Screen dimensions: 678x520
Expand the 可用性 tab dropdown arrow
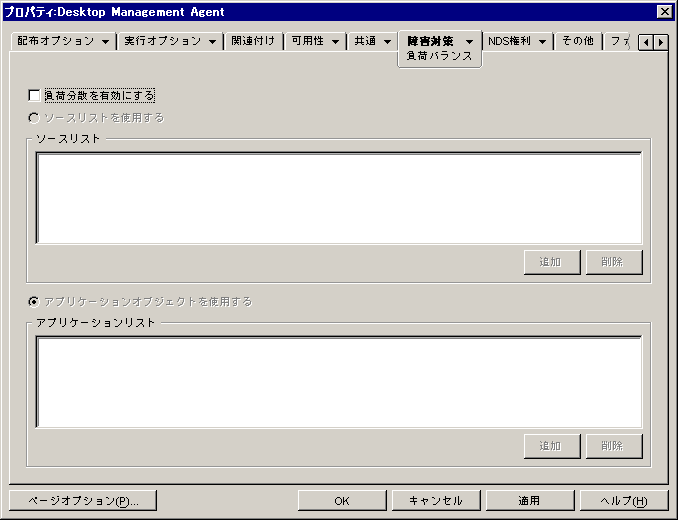[335, 42]
